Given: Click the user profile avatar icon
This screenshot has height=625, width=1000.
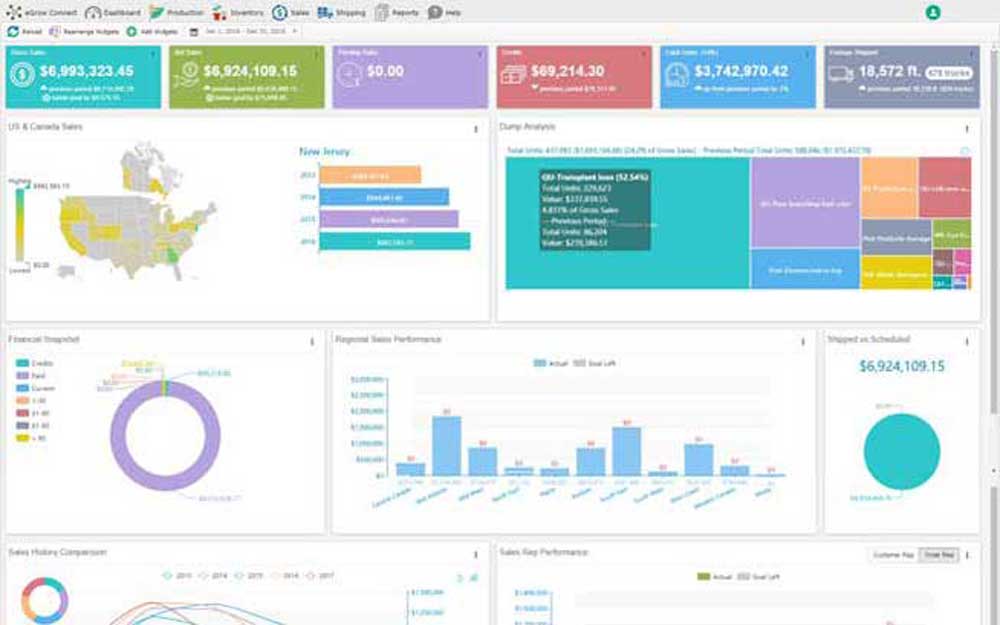Looking at the screenshot, I should [x=933, y=13].
